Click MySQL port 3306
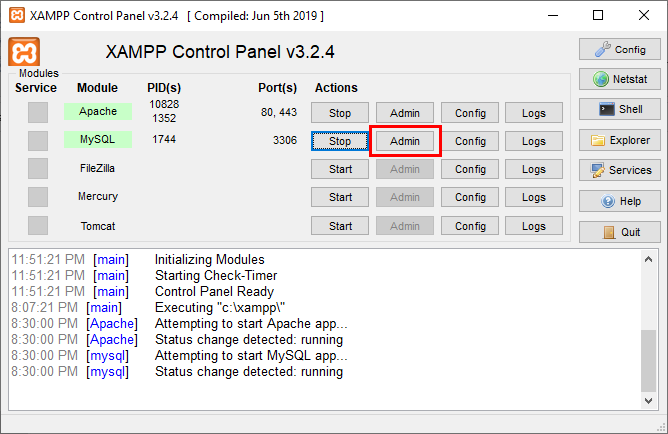 point(285,140)
